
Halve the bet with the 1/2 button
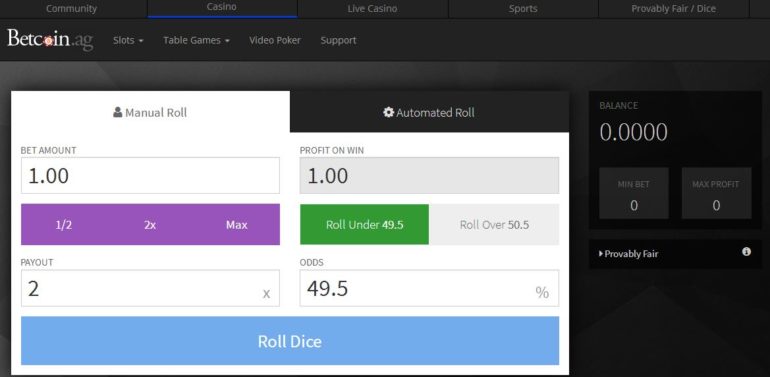[63, 225]
